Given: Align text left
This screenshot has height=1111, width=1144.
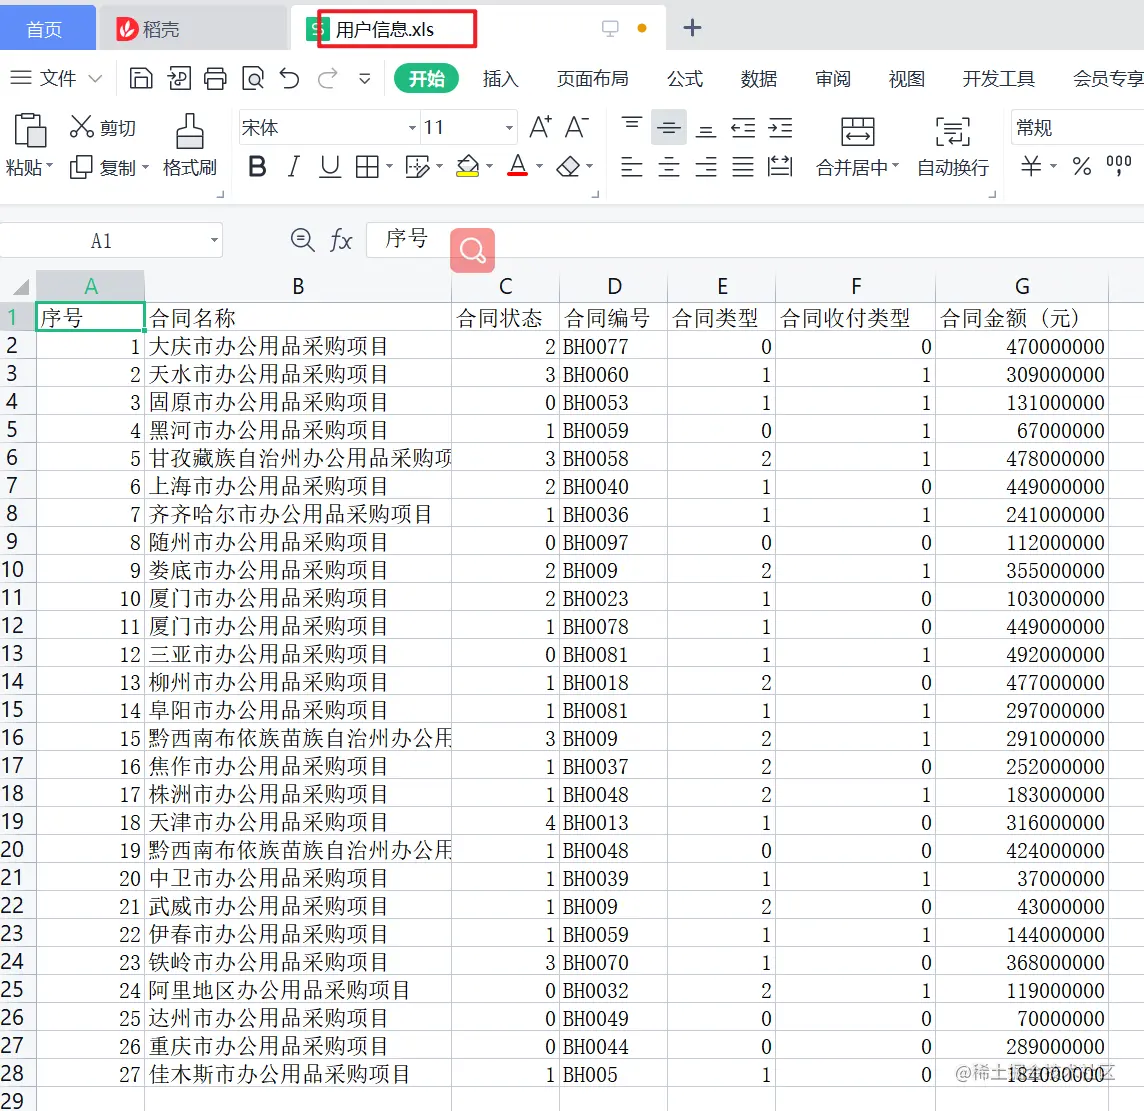Looking at the screenshot, I should tap(632, 167).
